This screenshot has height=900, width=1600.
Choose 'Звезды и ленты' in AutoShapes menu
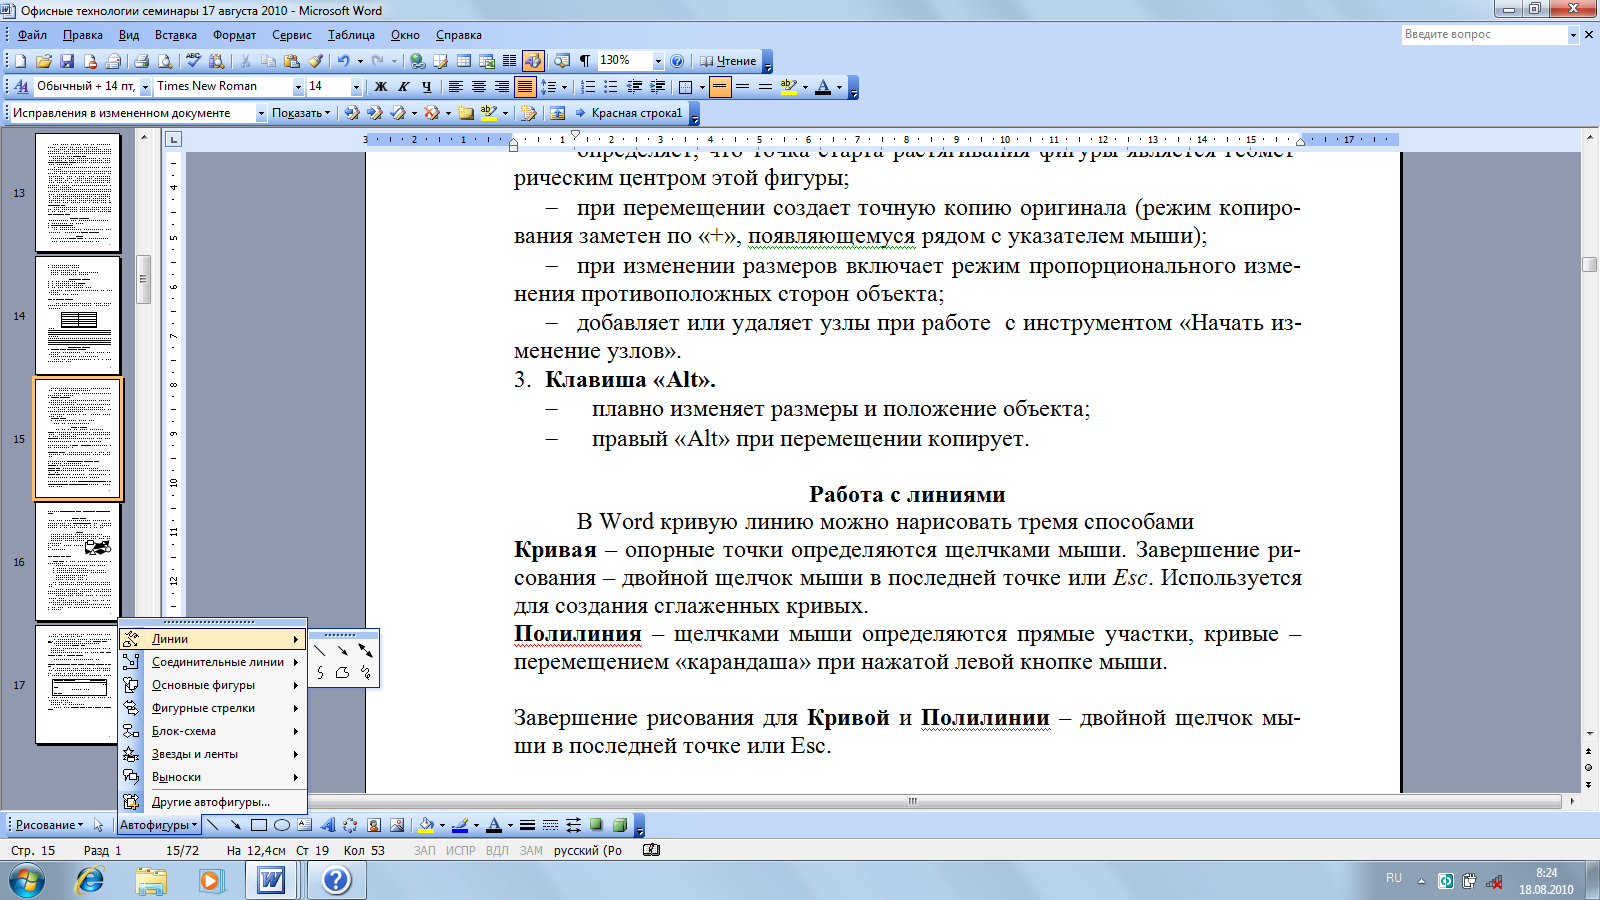212,754
